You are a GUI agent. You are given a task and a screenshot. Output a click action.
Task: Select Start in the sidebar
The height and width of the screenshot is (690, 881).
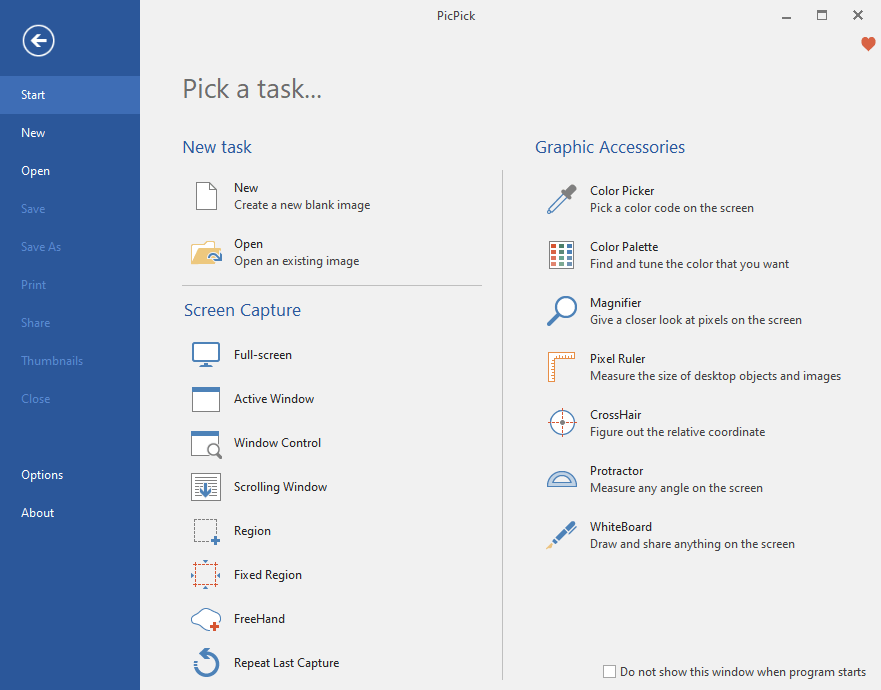[70, 95]
